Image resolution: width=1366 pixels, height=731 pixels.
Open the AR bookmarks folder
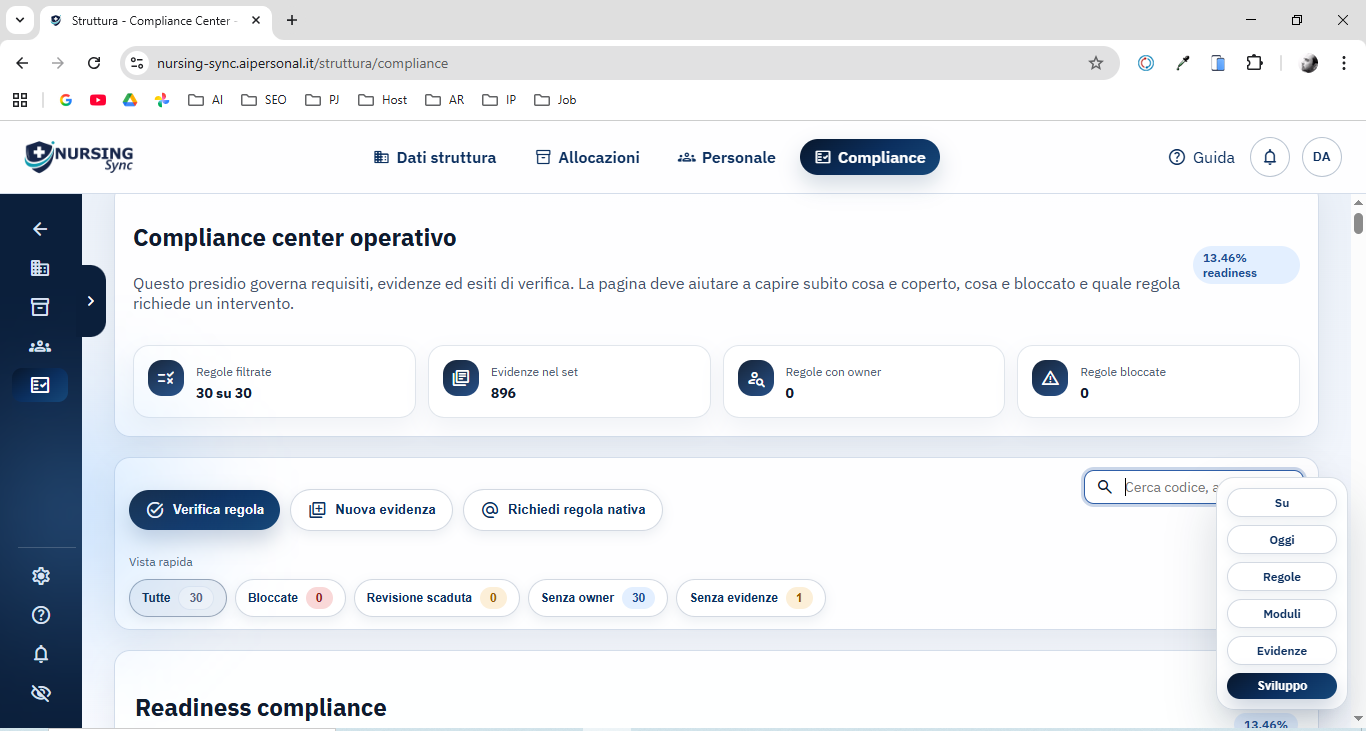445,100
